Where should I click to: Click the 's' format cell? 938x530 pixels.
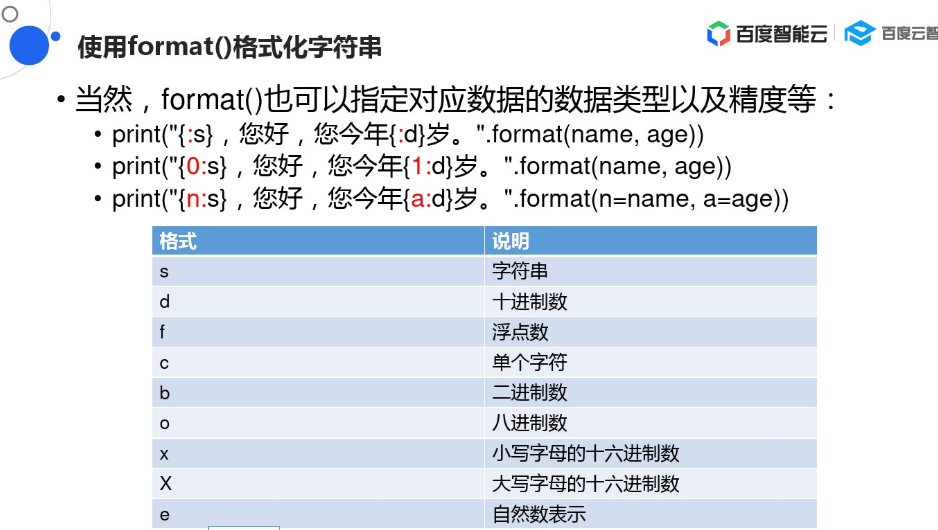pyautogui.click(x=318, y=271)
